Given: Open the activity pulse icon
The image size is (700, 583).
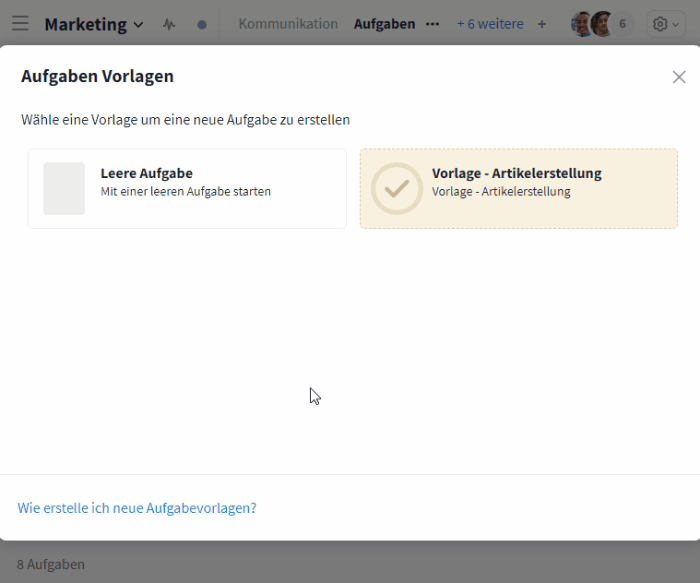Looking at the screenshot, I should pos(169,24).
